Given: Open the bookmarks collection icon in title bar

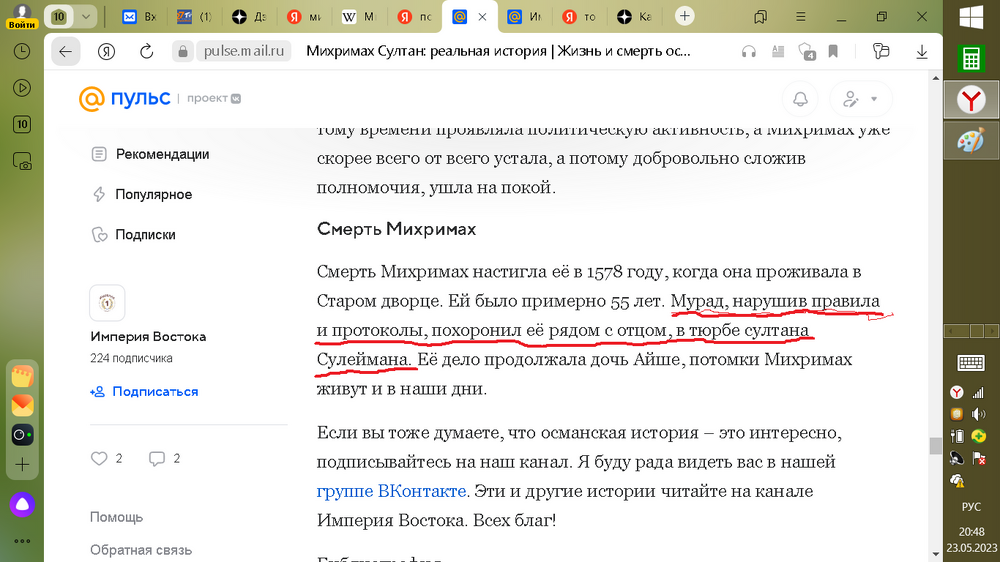Looking at the screenshot, I should click(760, 17).
